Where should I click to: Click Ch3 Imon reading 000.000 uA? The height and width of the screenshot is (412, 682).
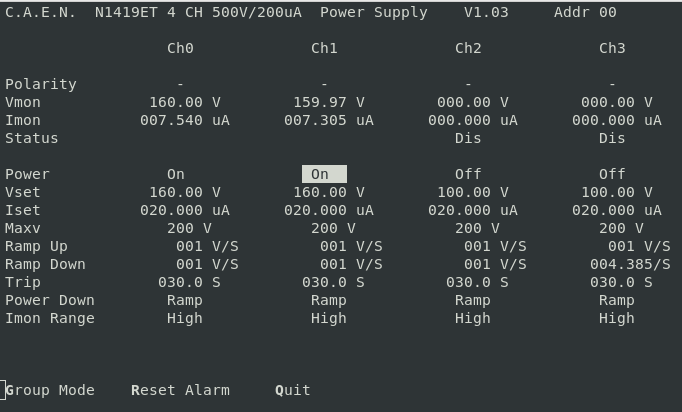click(617, 120)
